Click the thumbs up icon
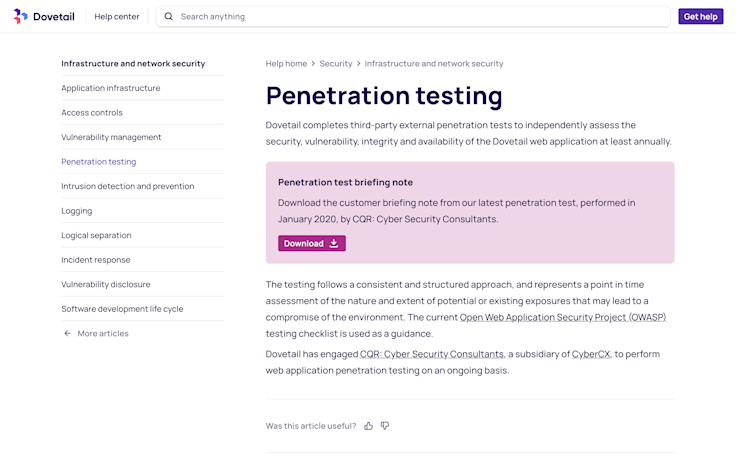 click(x=369, y=426)
